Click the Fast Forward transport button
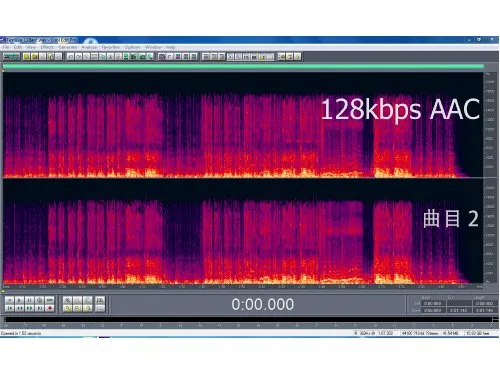500x375 pixels. point(29,308)
